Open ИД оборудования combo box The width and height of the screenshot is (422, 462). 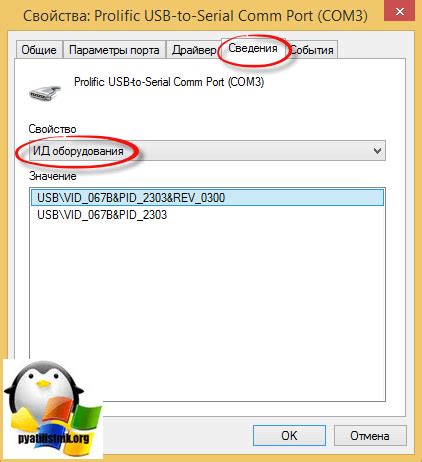click(207, 151)
